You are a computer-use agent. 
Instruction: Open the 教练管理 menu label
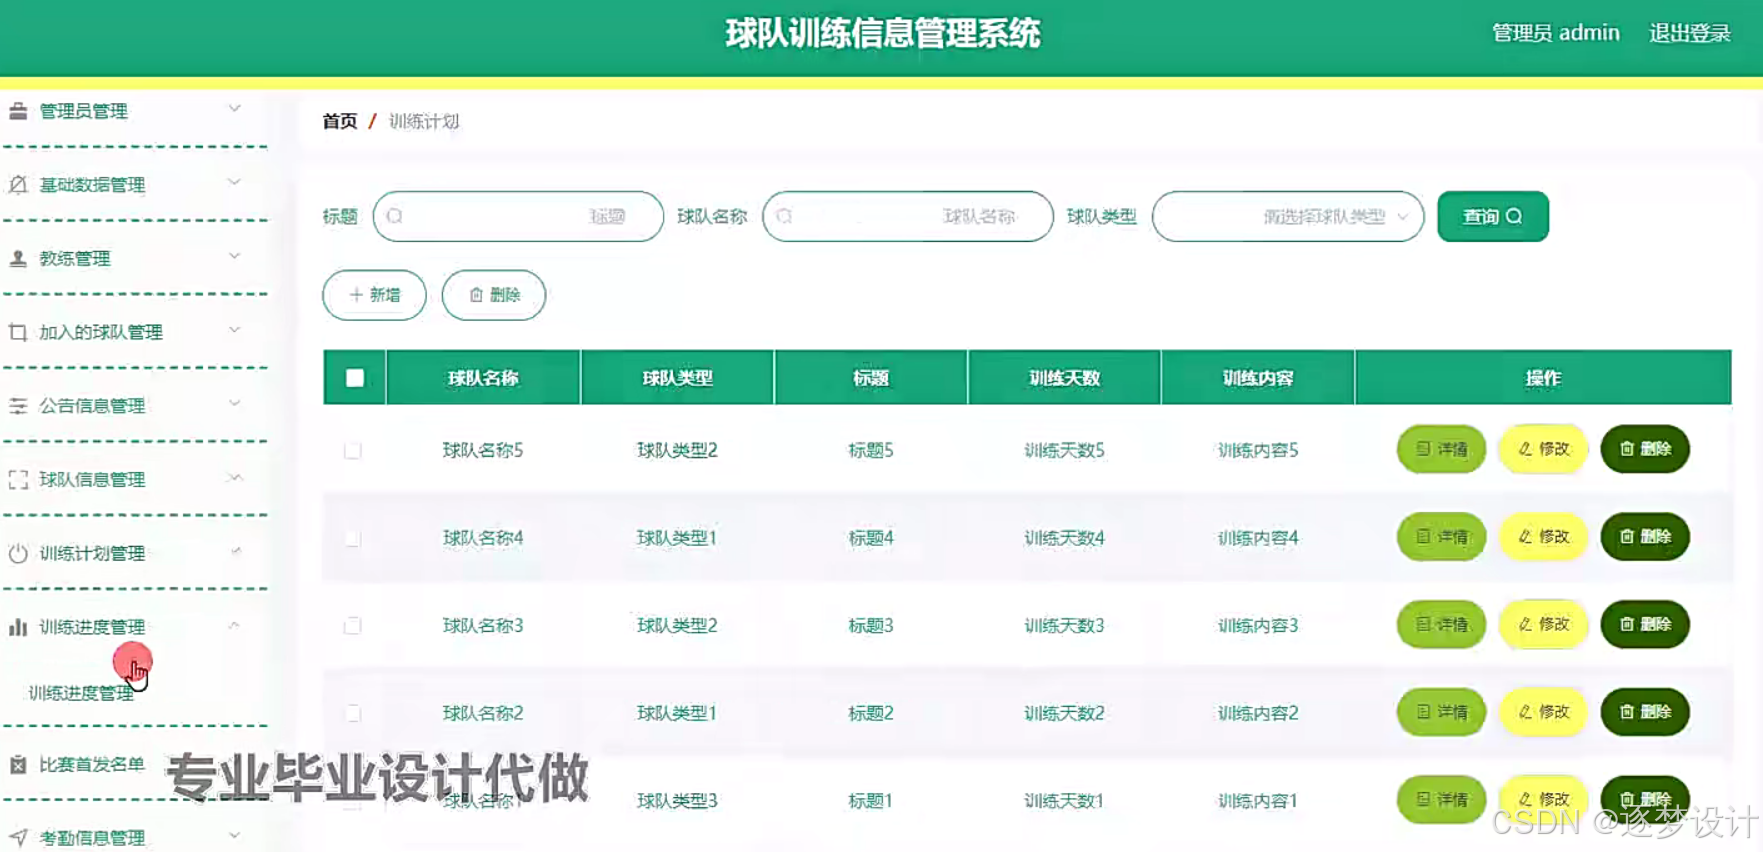tap(74, 258)
